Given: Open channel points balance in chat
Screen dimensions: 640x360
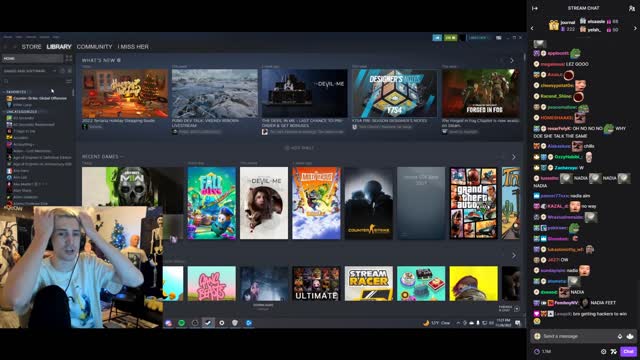Looking at the screenshot, I should [x=542, y=351].
